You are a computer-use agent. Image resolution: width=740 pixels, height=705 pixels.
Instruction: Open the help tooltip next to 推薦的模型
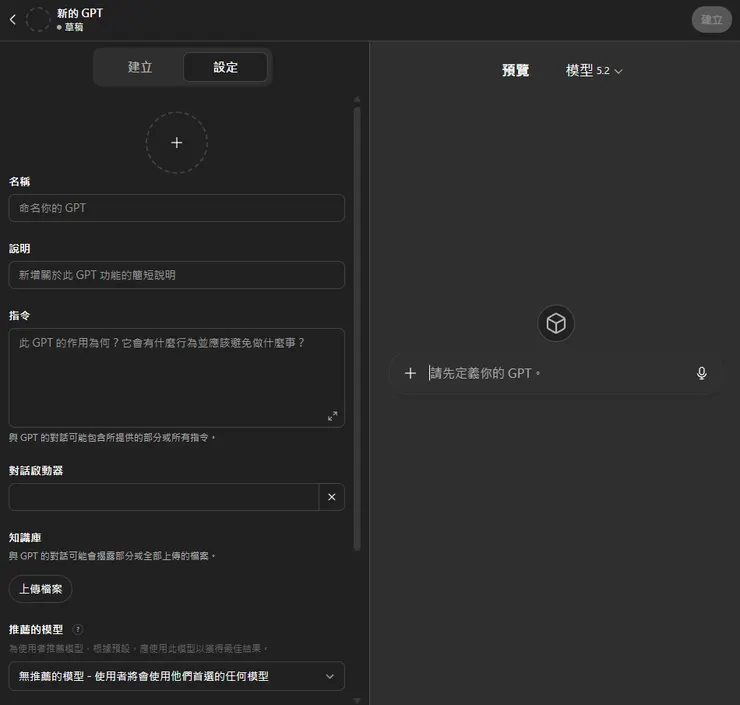pos(77,629)
